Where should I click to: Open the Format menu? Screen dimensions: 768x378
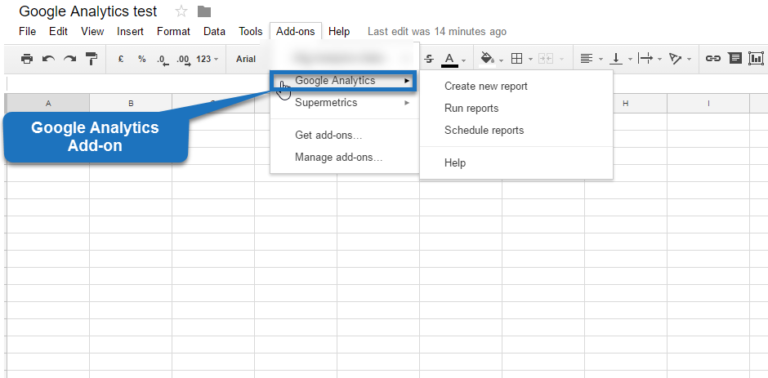point(173,31)
